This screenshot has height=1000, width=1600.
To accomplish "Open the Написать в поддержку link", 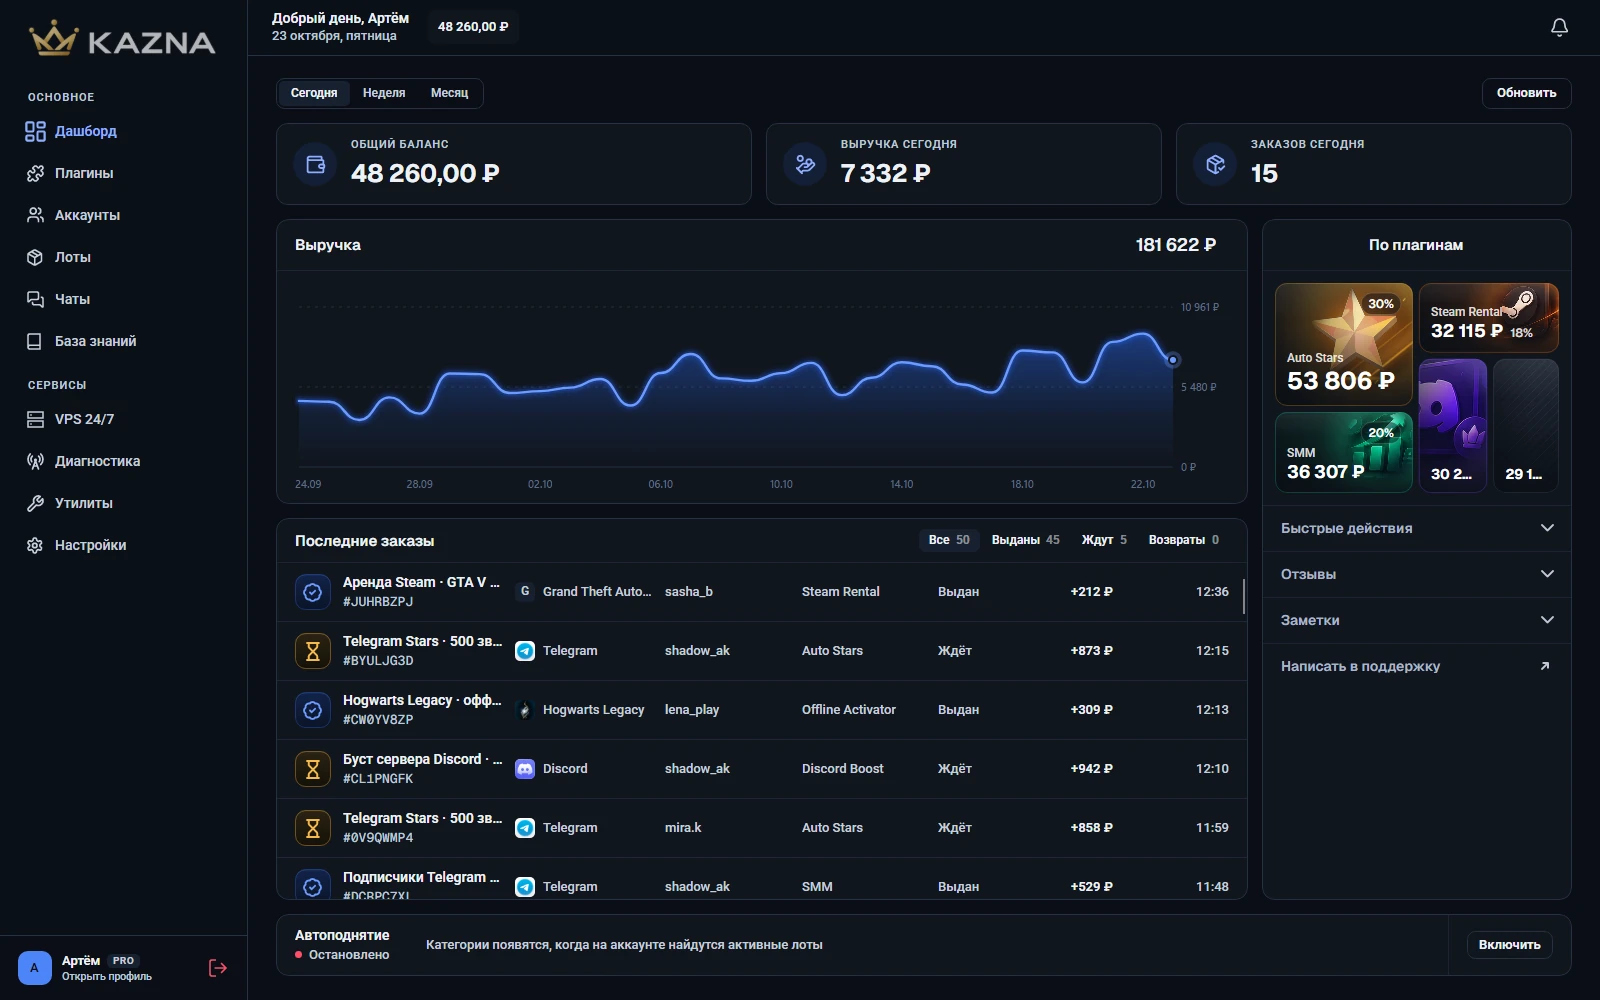I will (1416, 666).
